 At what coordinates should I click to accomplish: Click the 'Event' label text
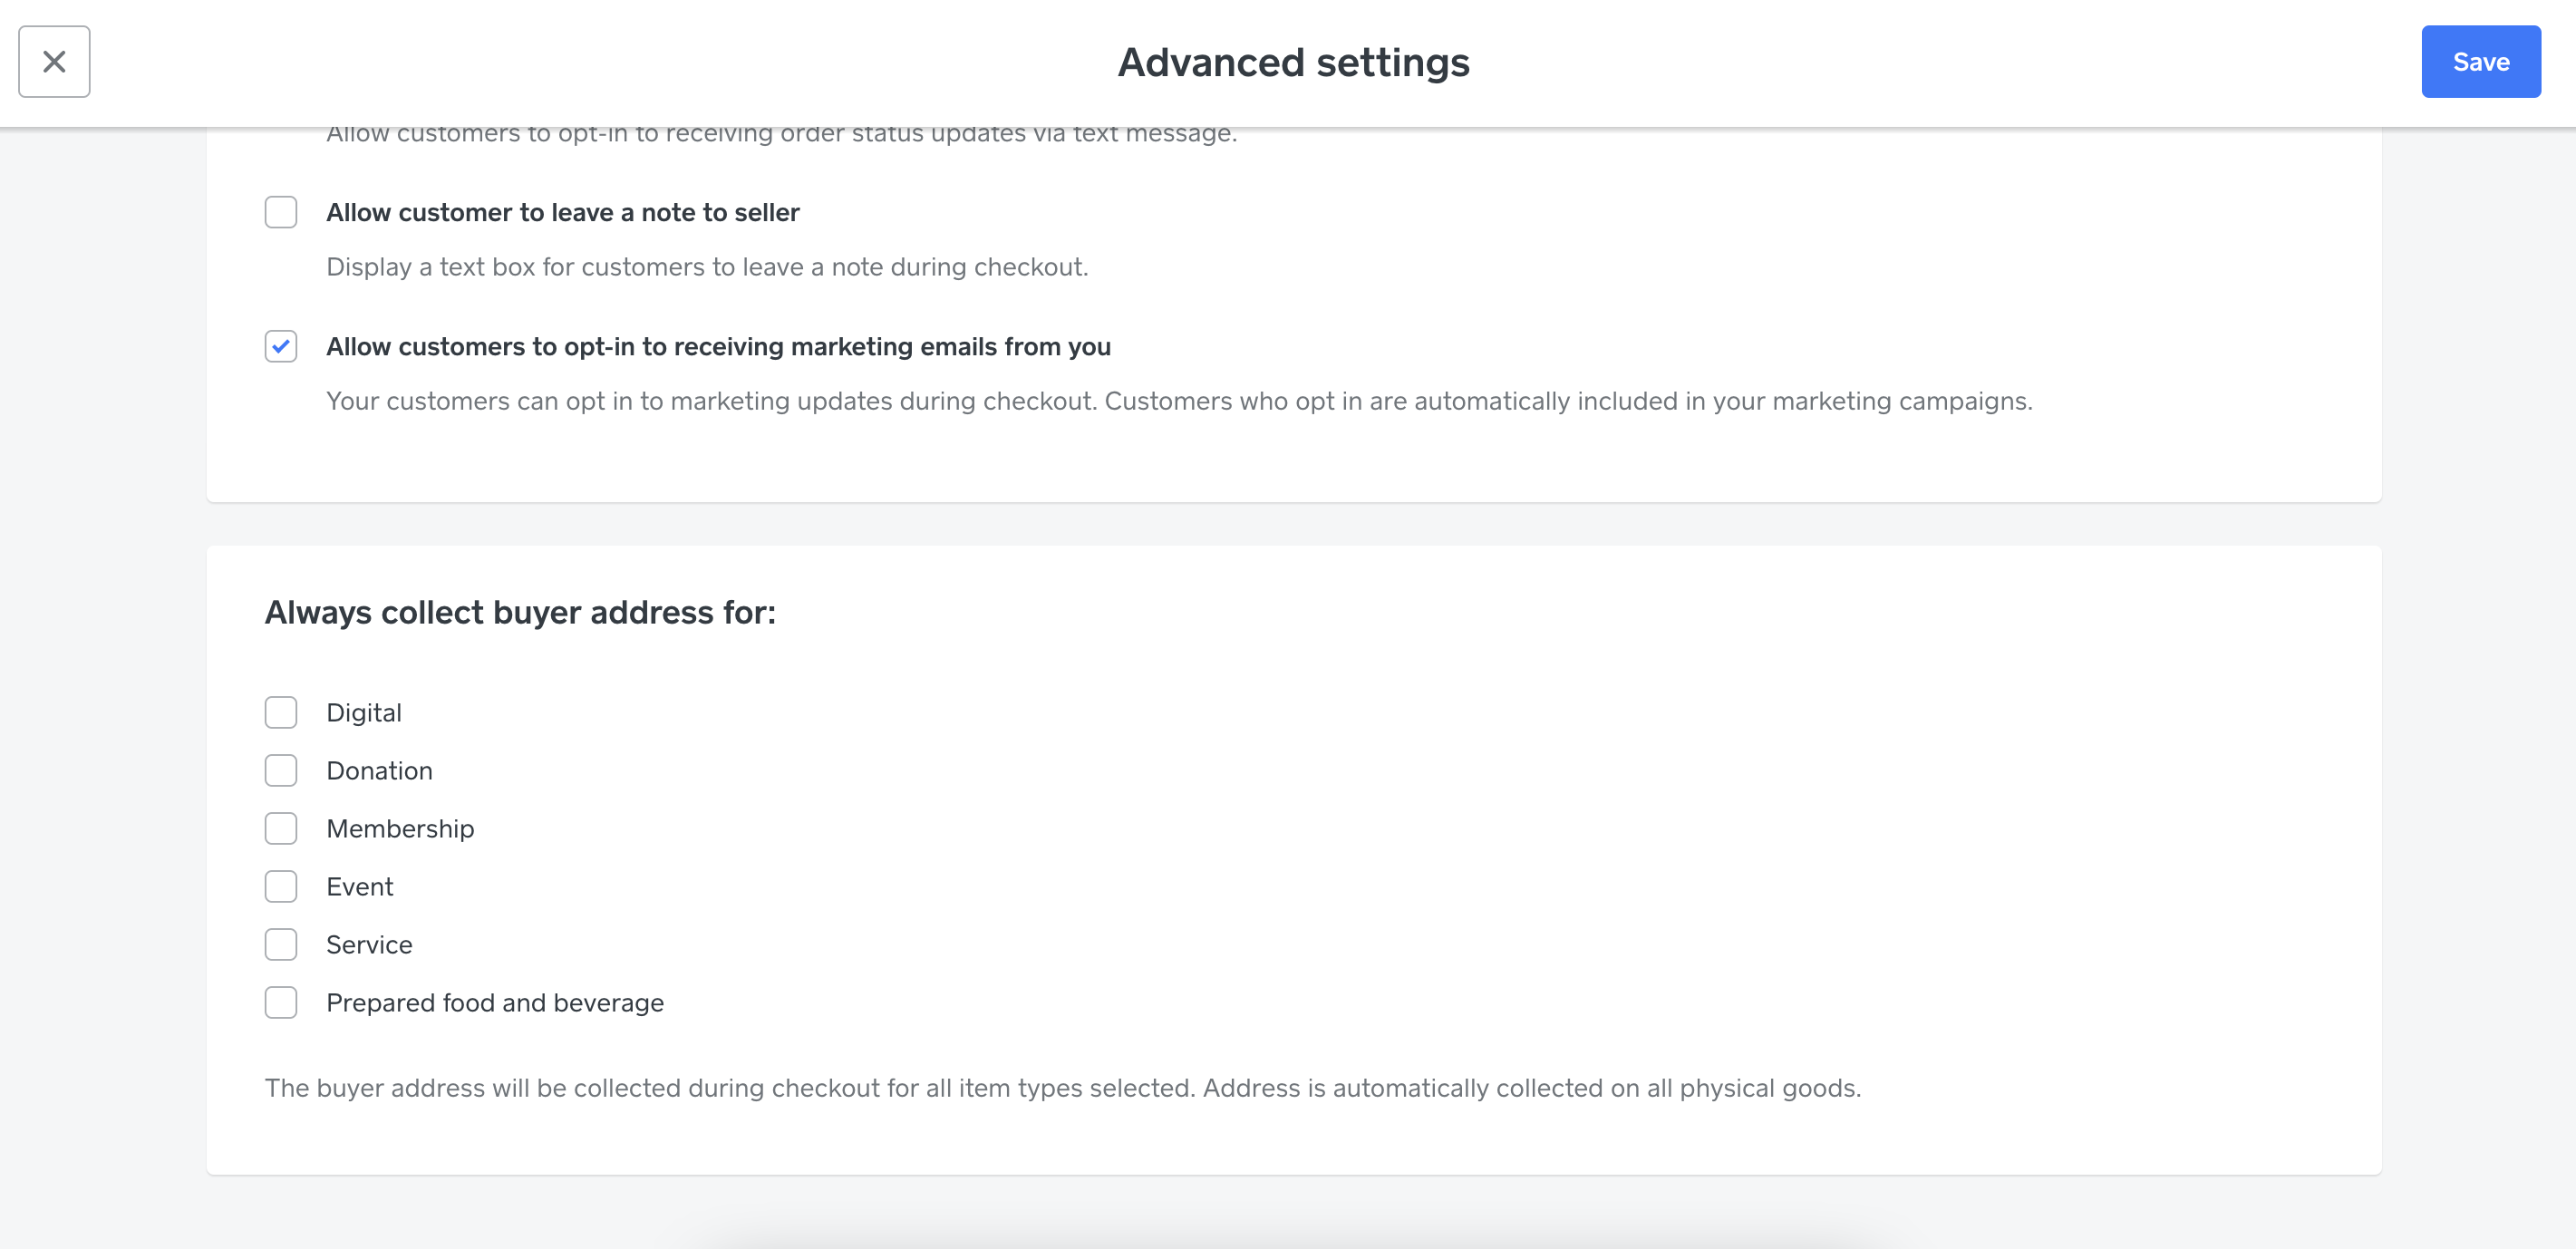pyautogui.click(x=360, y=886)
